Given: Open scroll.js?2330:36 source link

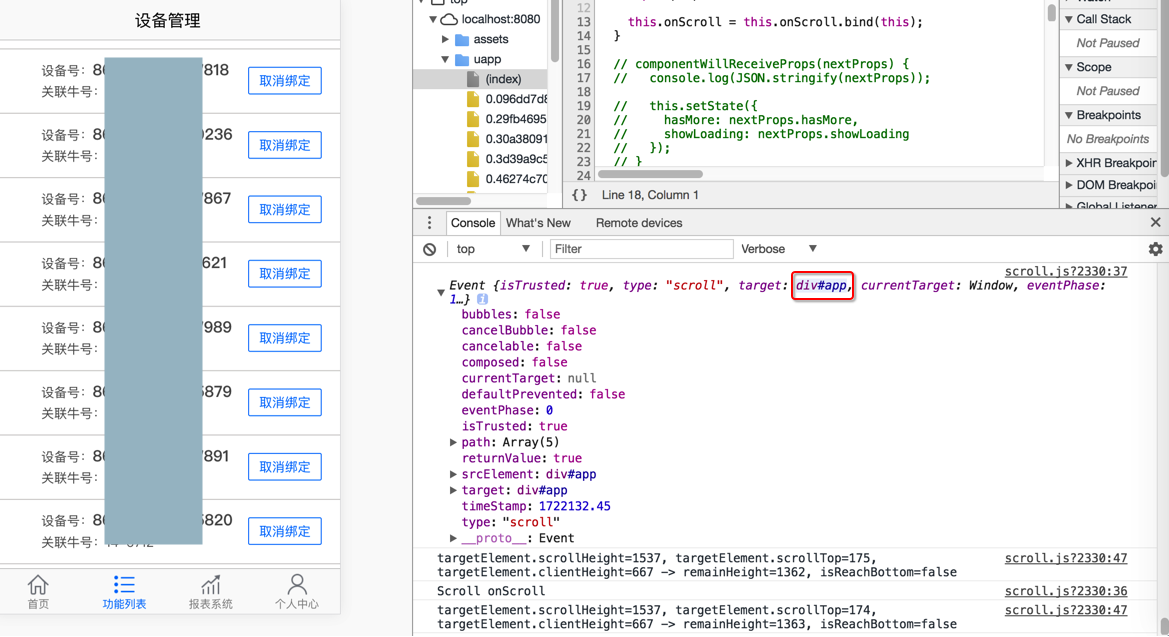Looking at the screenshot, I should point(1065,592).
